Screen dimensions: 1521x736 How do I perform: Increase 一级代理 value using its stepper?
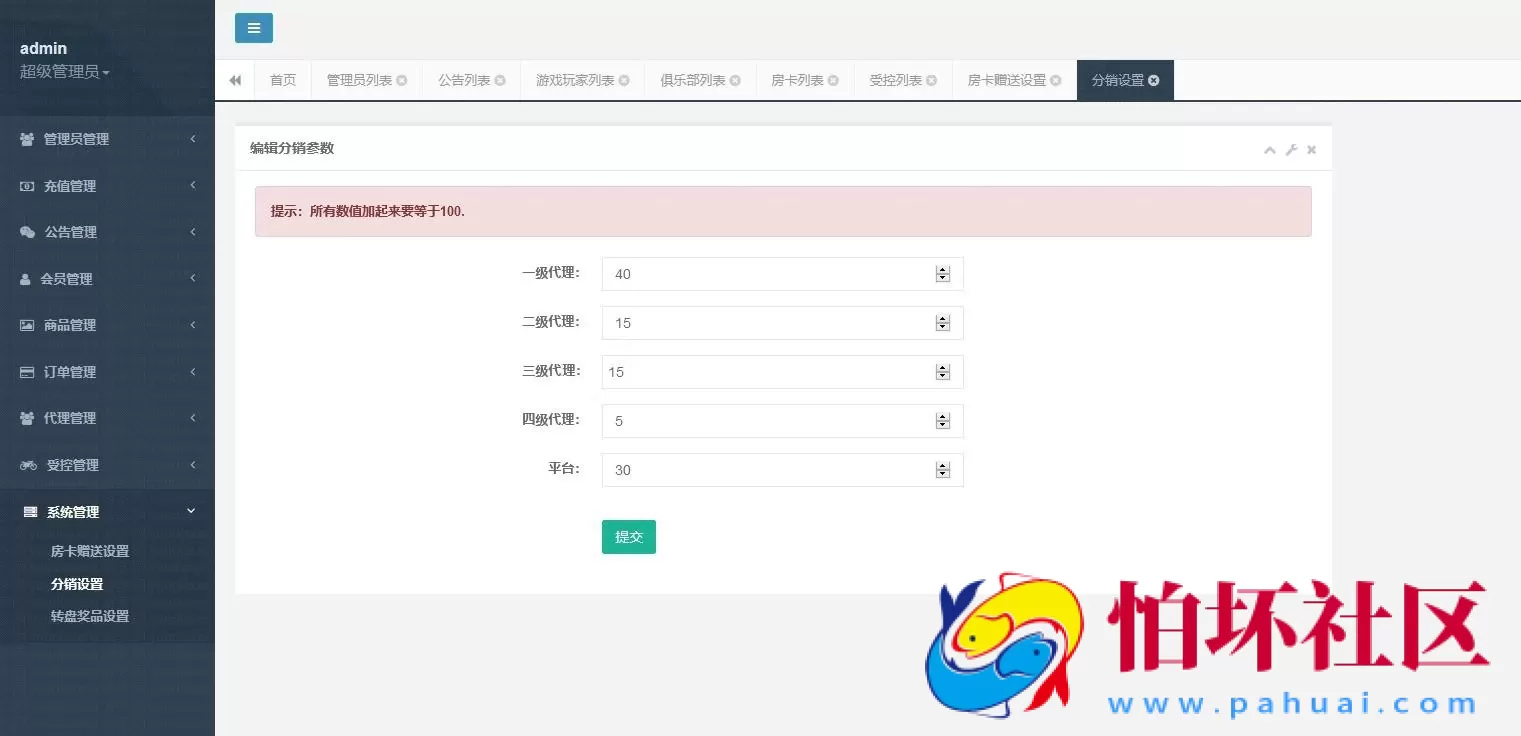[942, 268]
